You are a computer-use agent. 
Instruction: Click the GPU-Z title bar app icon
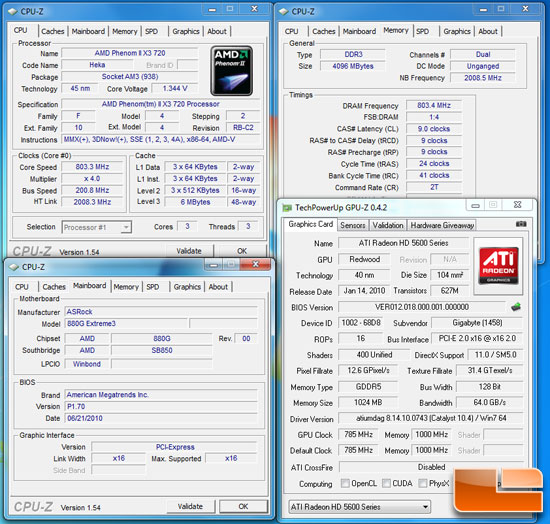pyautogui.click(x=287, y=208)
